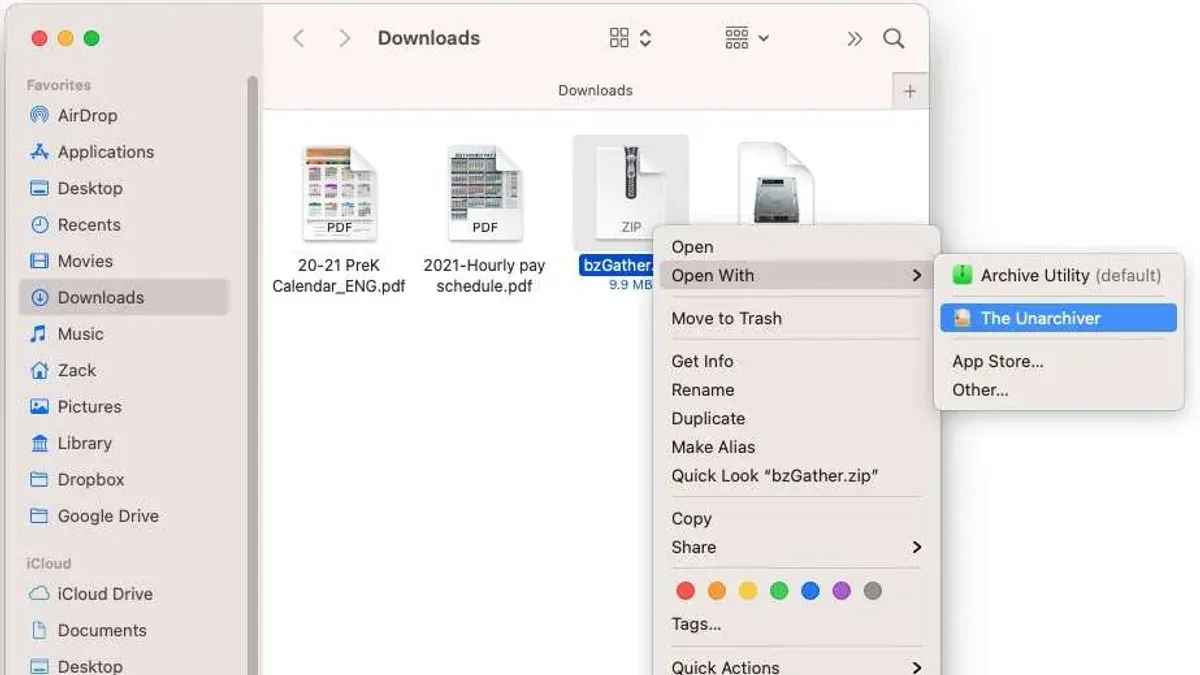Select the 2021-Hourly pay schedule PDF thumbnail
Viewport: 1200px width, 675px height.
485,192
